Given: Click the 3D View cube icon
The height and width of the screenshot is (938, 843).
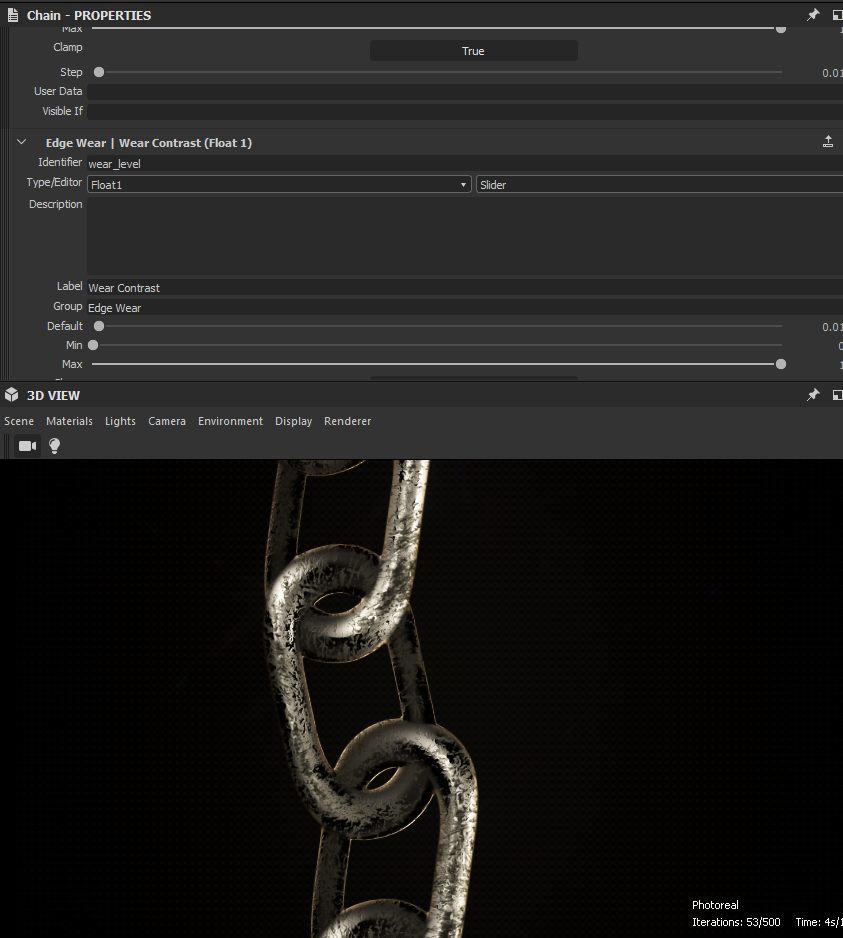Looking at the screenshot, I should (x=12, y=395).
